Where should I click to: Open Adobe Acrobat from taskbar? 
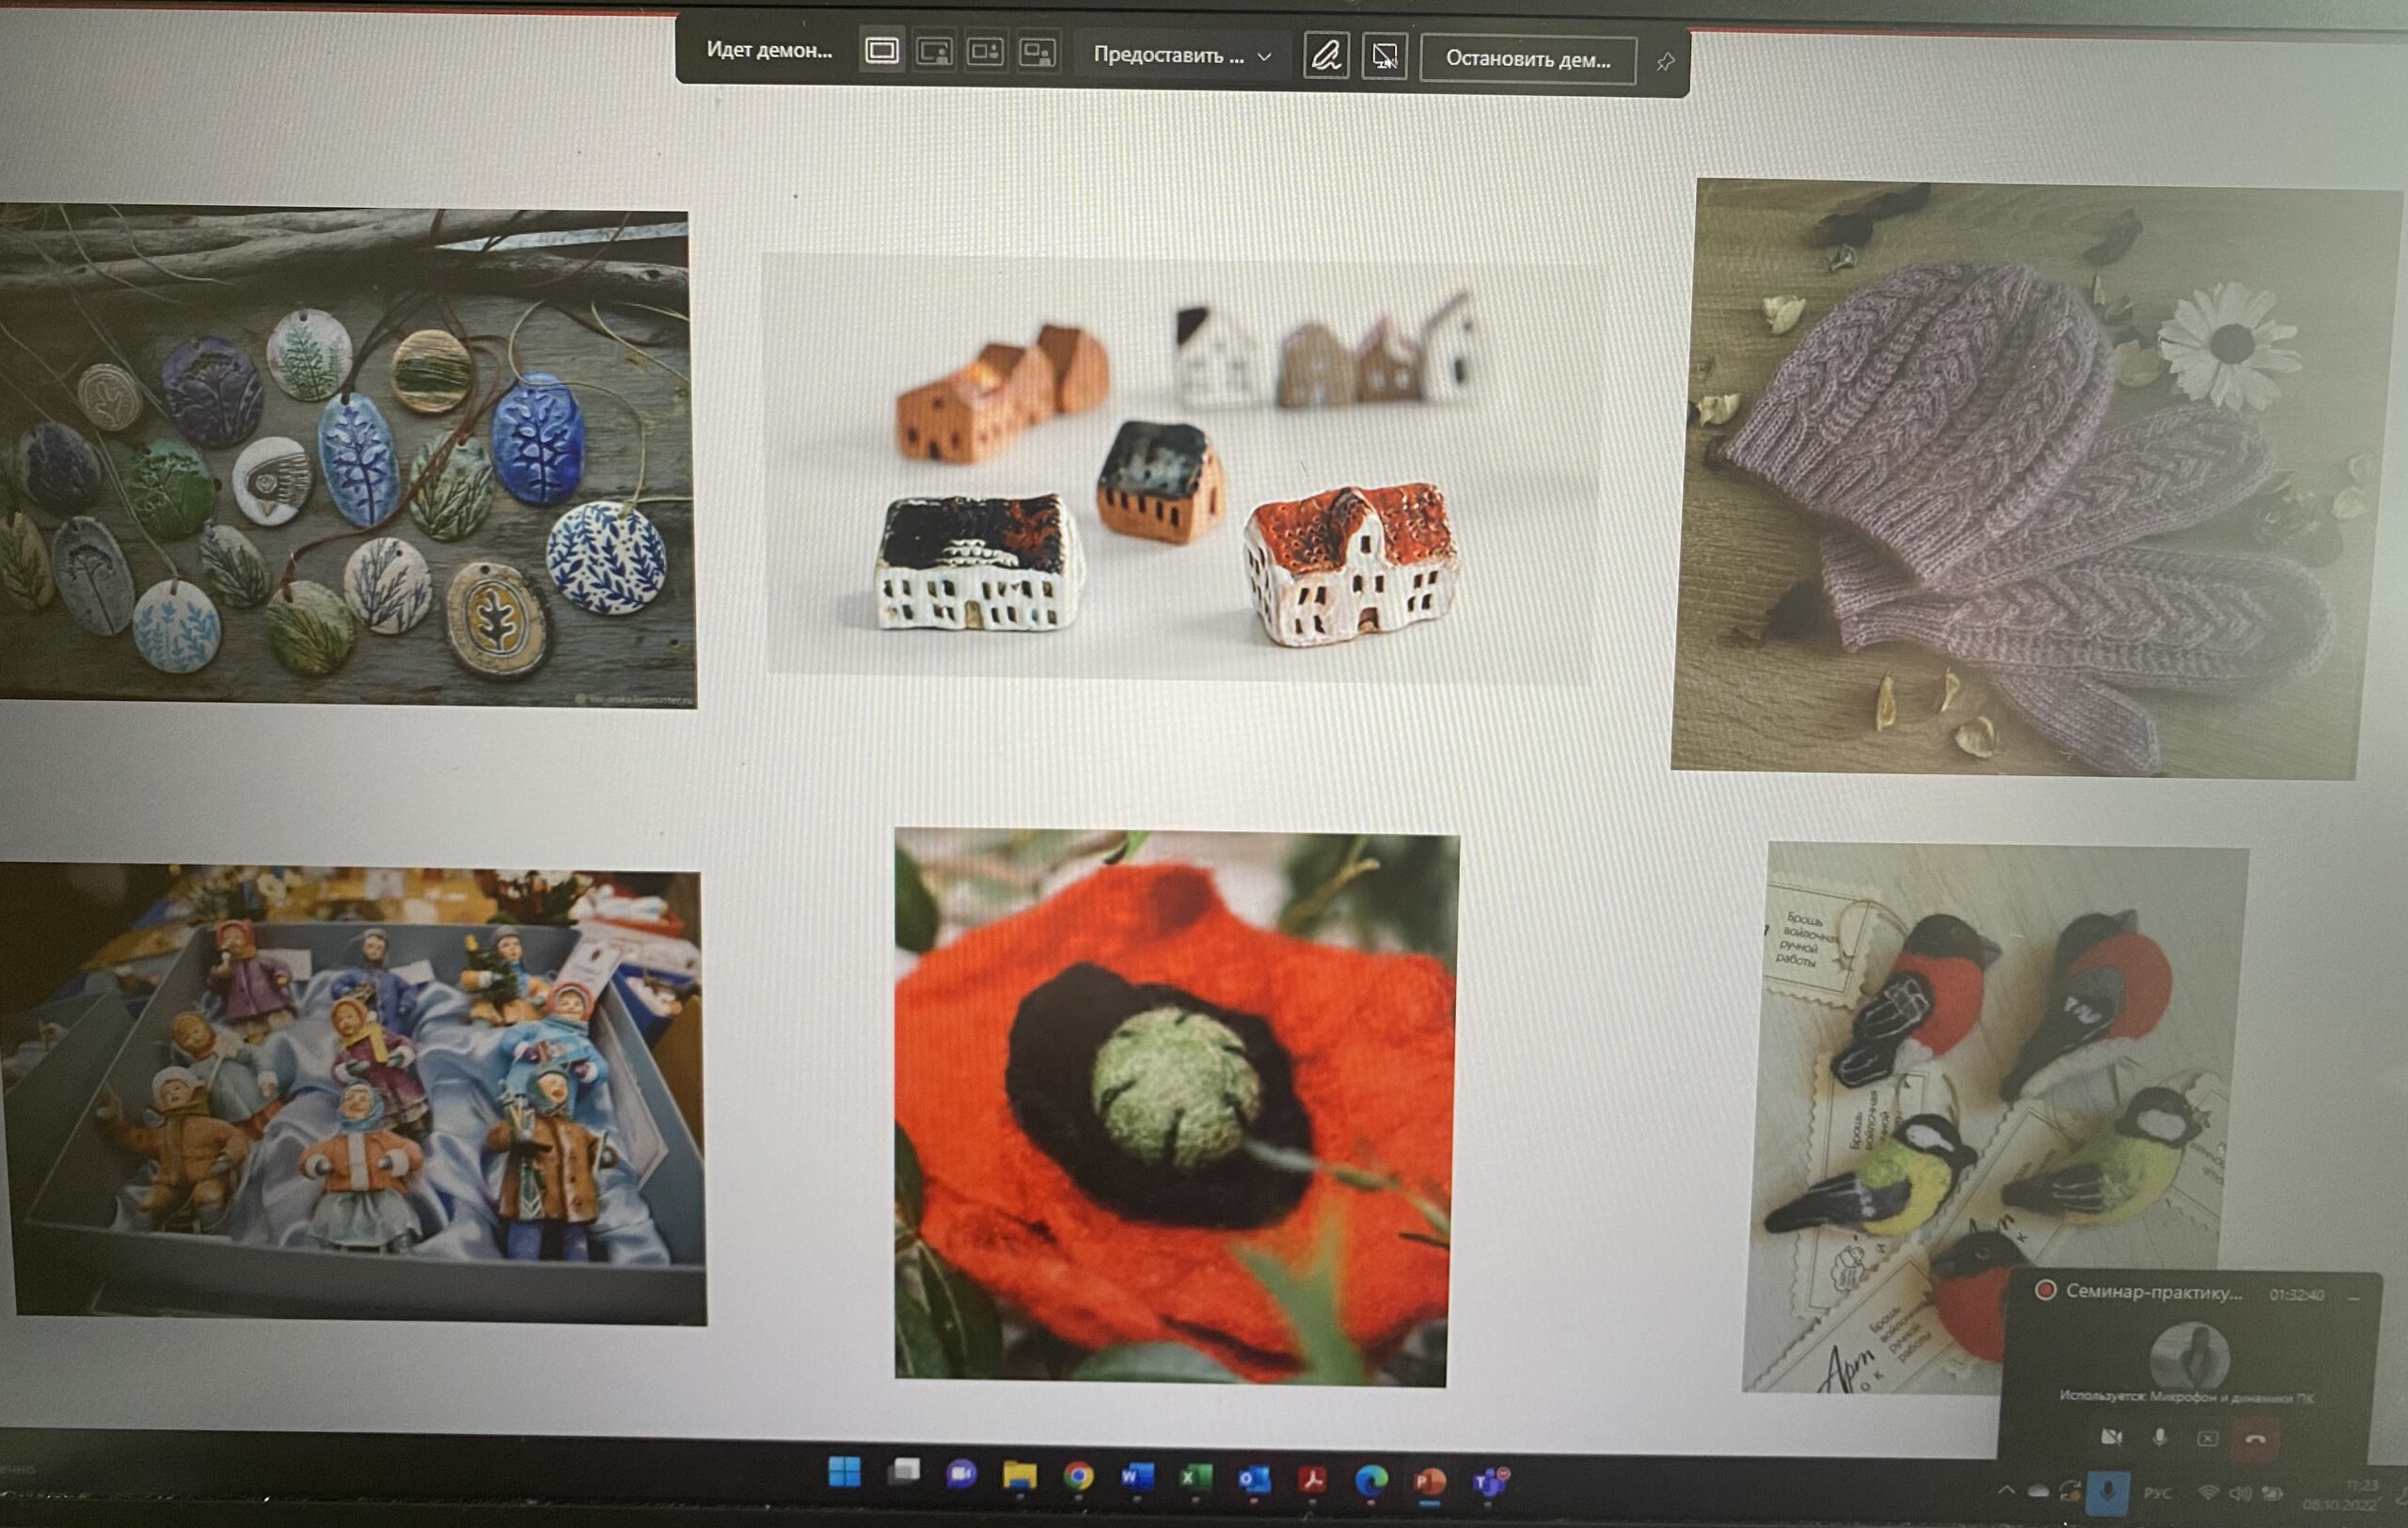pyautogui.click(x=1313, y=1479)
